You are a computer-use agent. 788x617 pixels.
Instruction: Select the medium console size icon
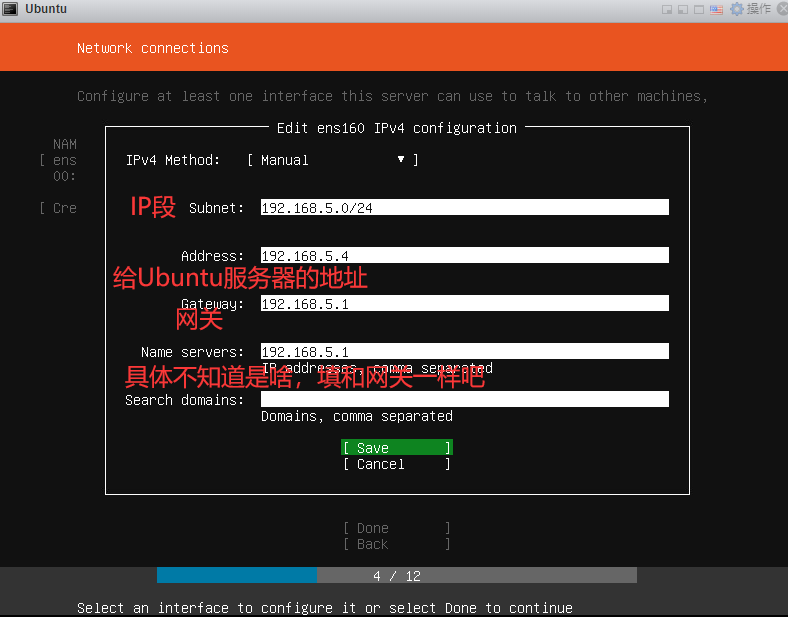[683, 9]
